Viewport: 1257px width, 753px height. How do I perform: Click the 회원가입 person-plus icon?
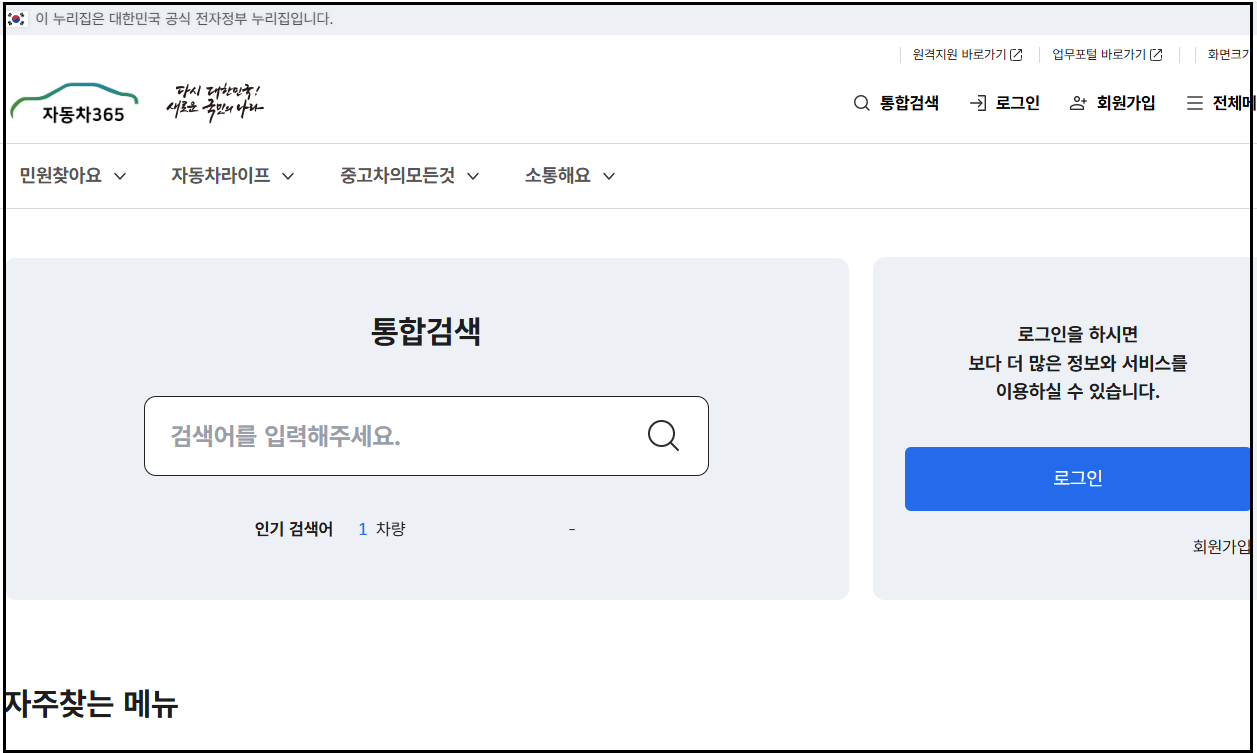point(1075,102)
